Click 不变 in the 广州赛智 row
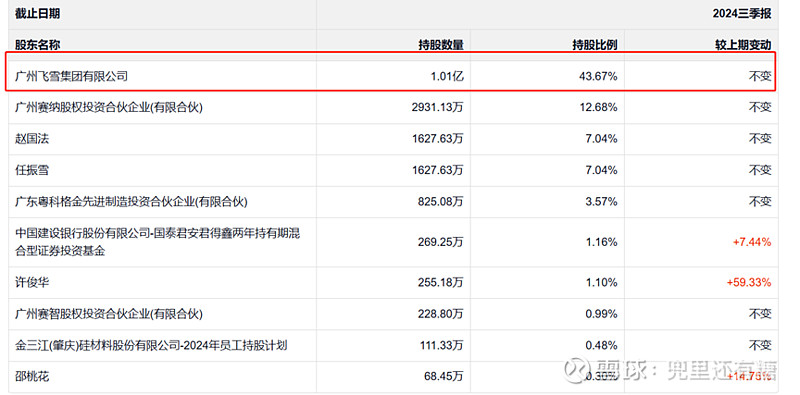 tap(760, 314)
